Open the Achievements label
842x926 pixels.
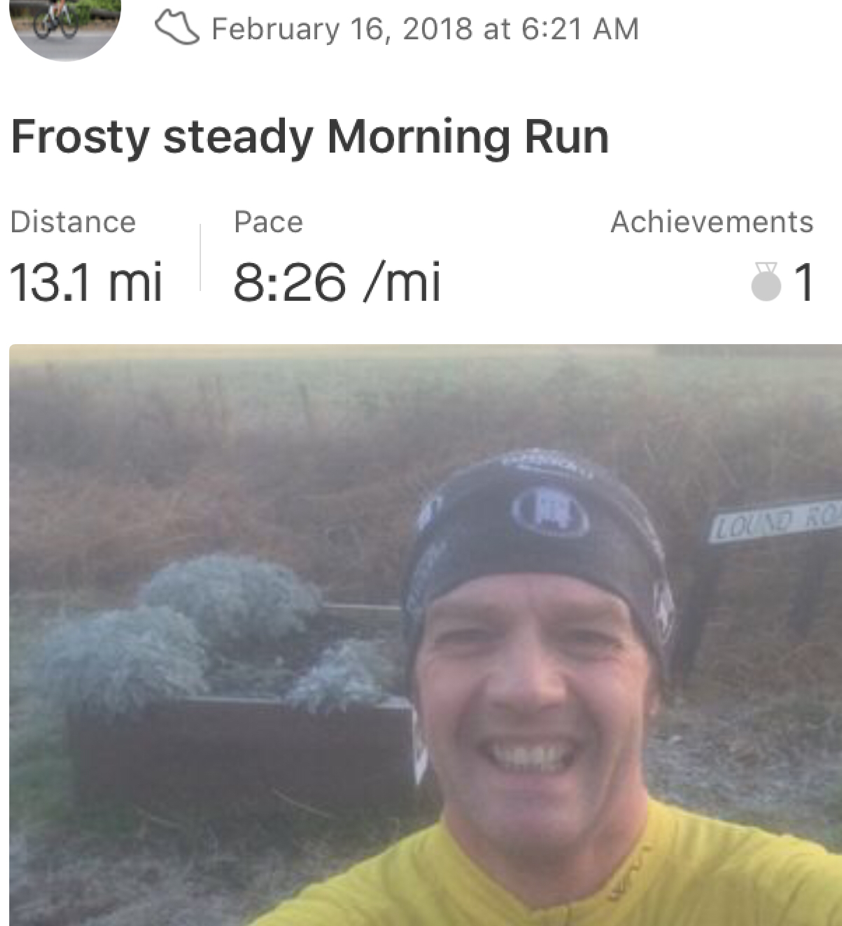(x=712, y=222)
